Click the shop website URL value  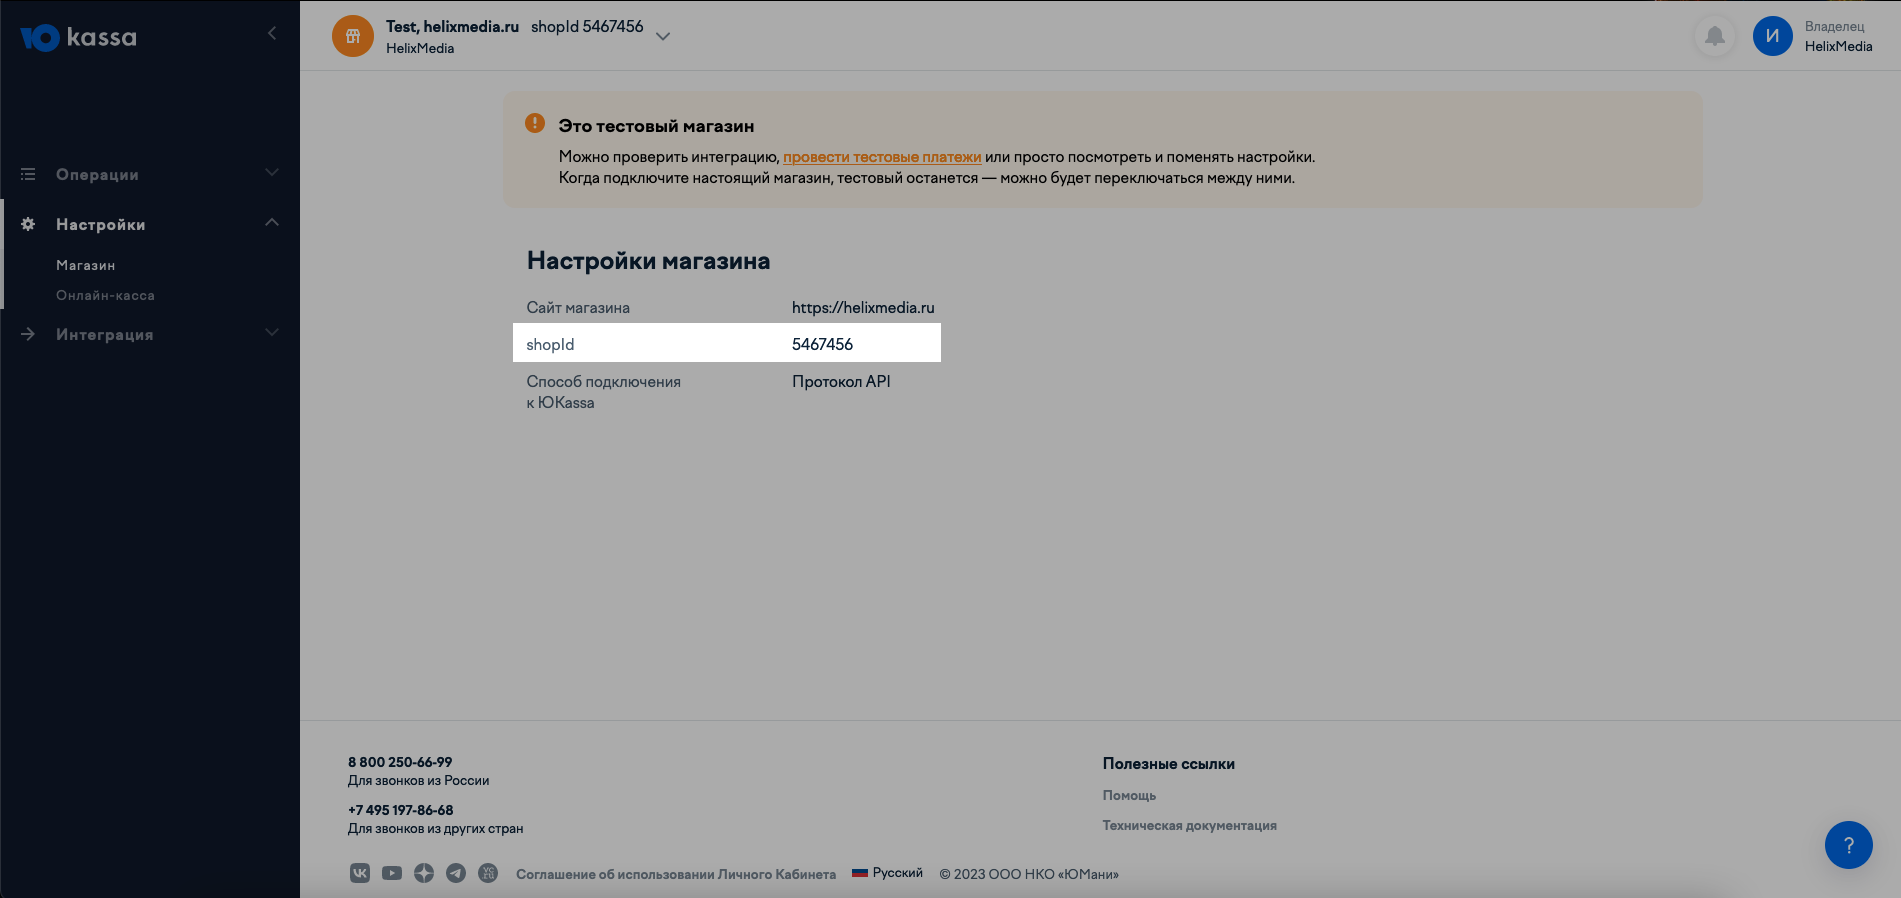coord(863,308)
